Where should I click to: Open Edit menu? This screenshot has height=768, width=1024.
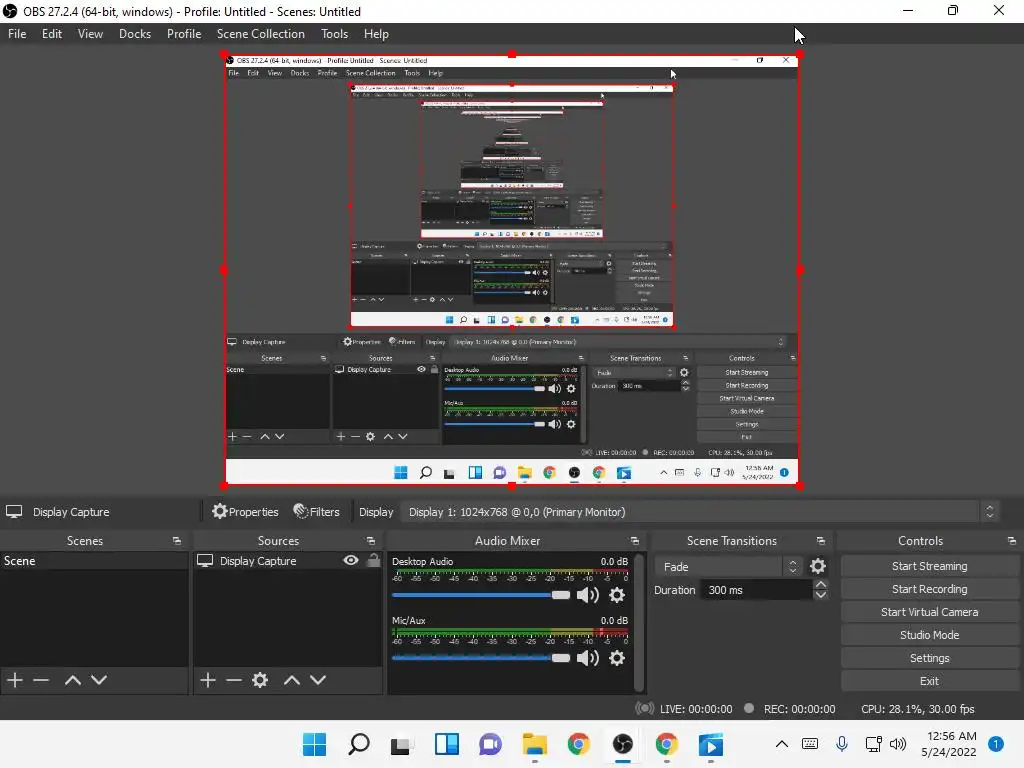(x=52, y=34)
